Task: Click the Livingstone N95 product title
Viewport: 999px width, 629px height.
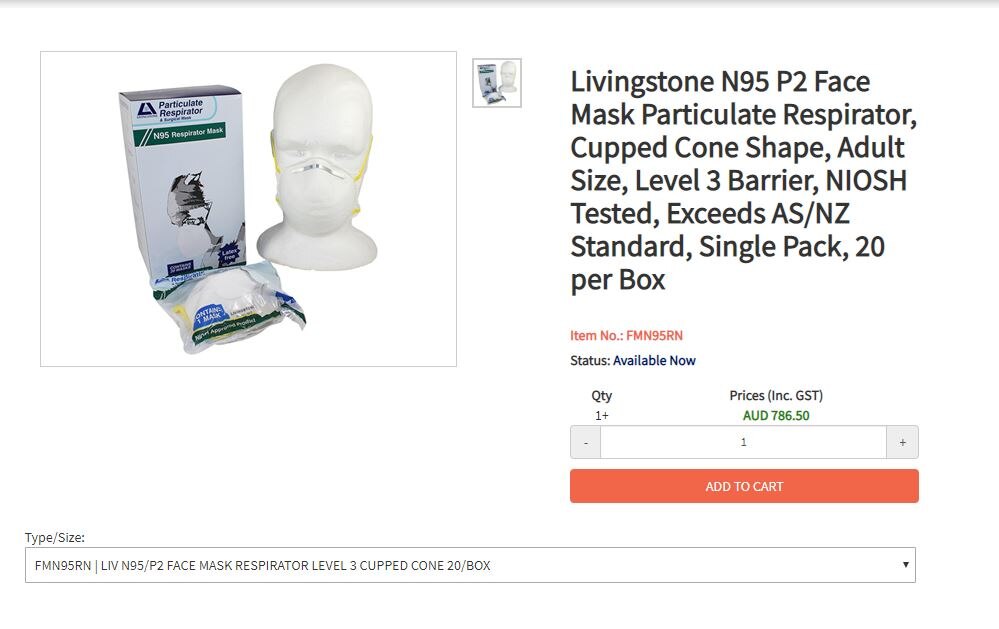Action: [x=743, y=180]
